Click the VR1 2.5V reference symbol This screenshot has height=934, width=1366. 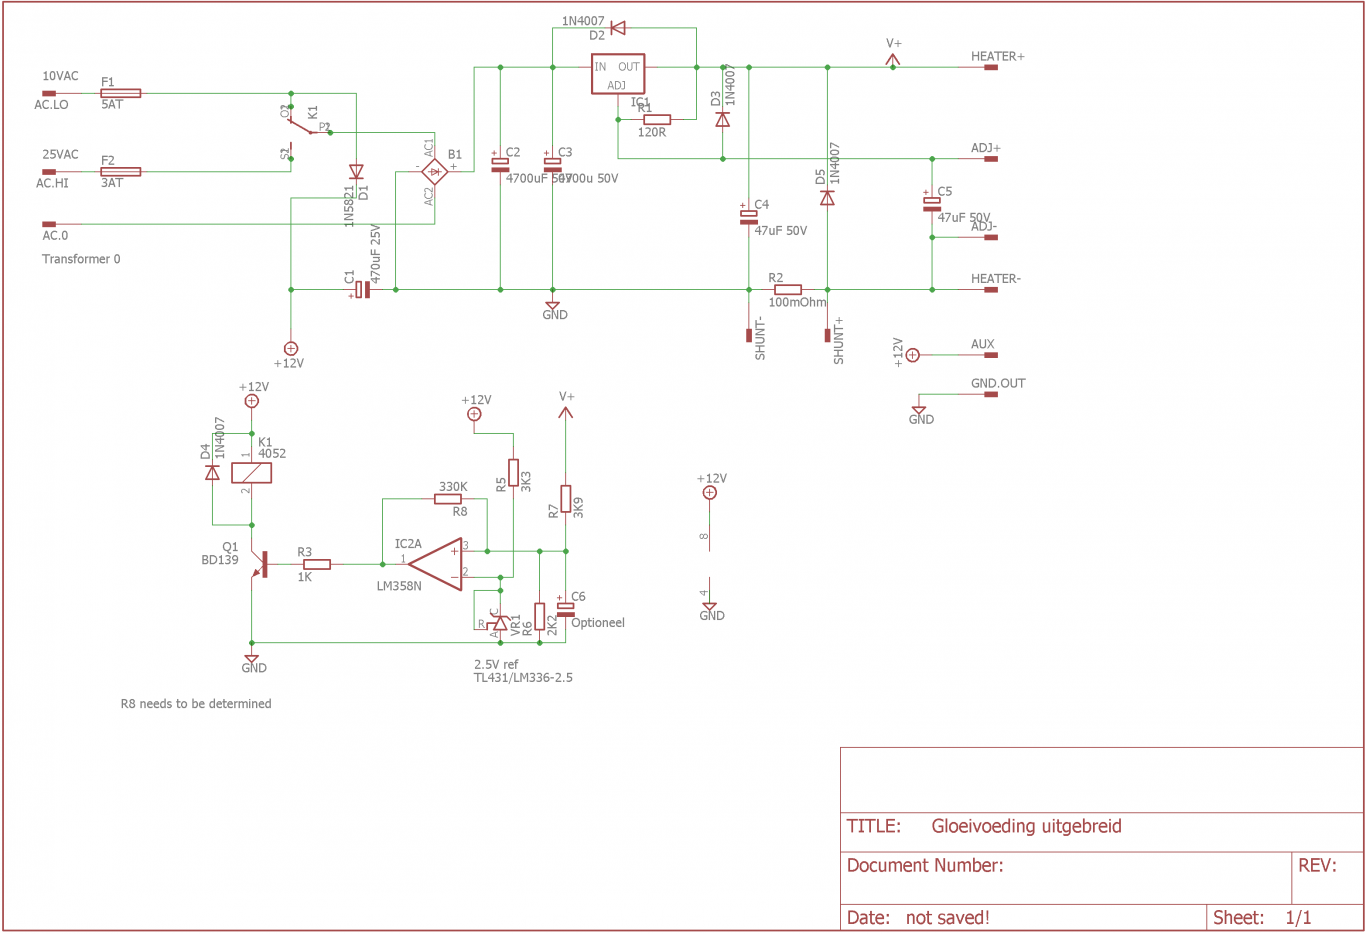[x=500, y=623]
